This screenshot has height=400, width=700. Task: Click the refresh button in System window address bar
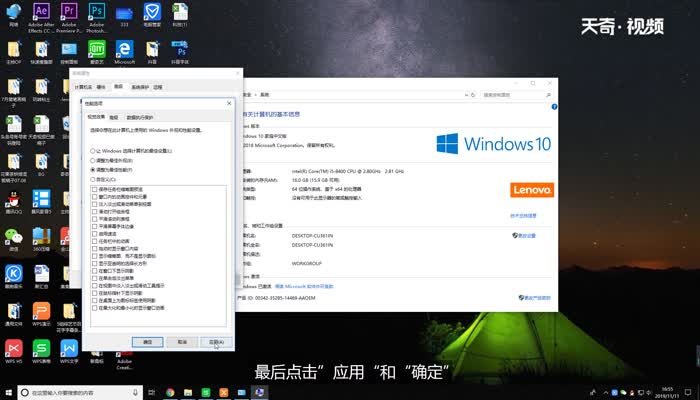(x=473, y=95)
